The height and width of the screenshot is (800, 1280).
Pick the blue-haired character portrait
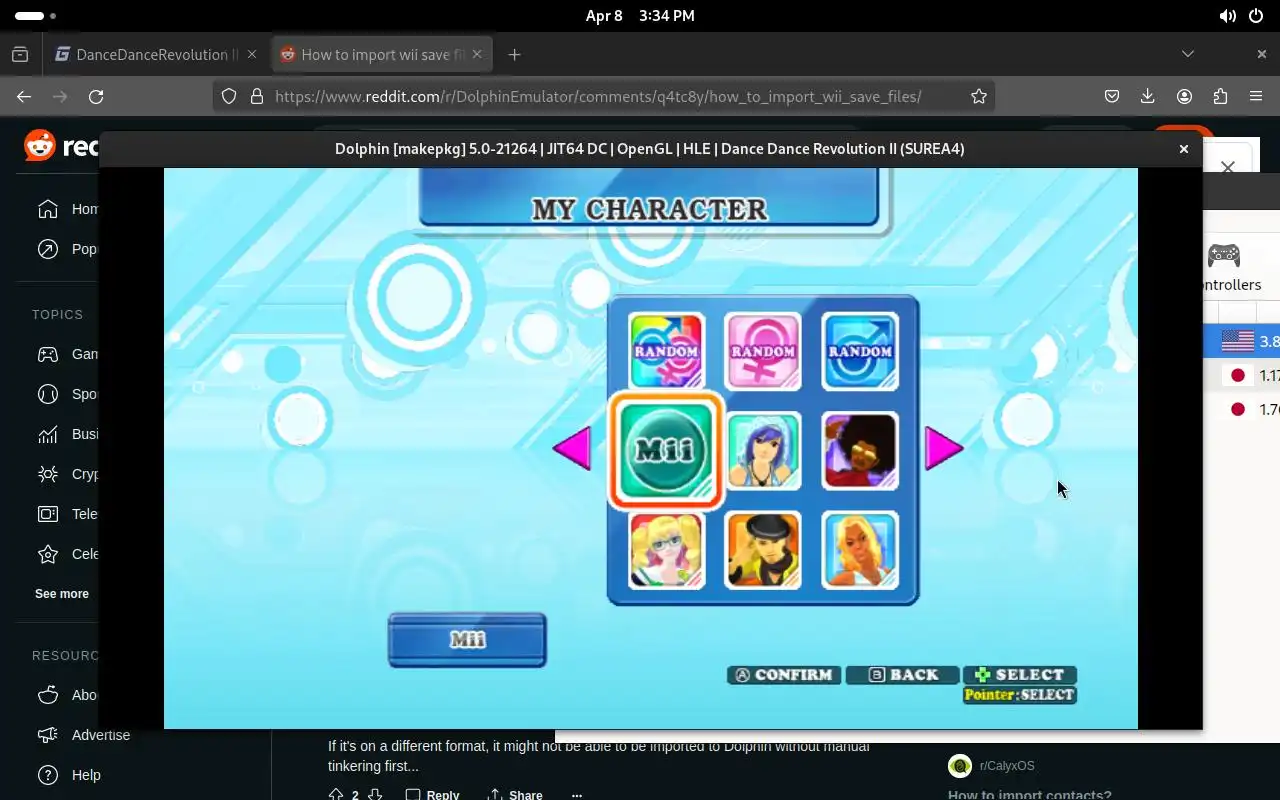point(764,450)
